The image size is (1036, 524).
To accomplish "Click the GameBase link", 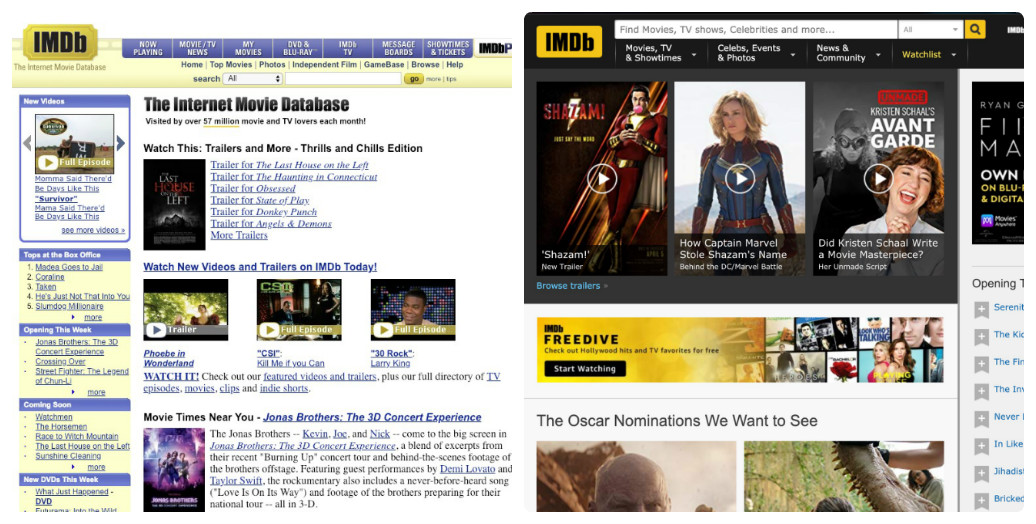I will point(384,65).
